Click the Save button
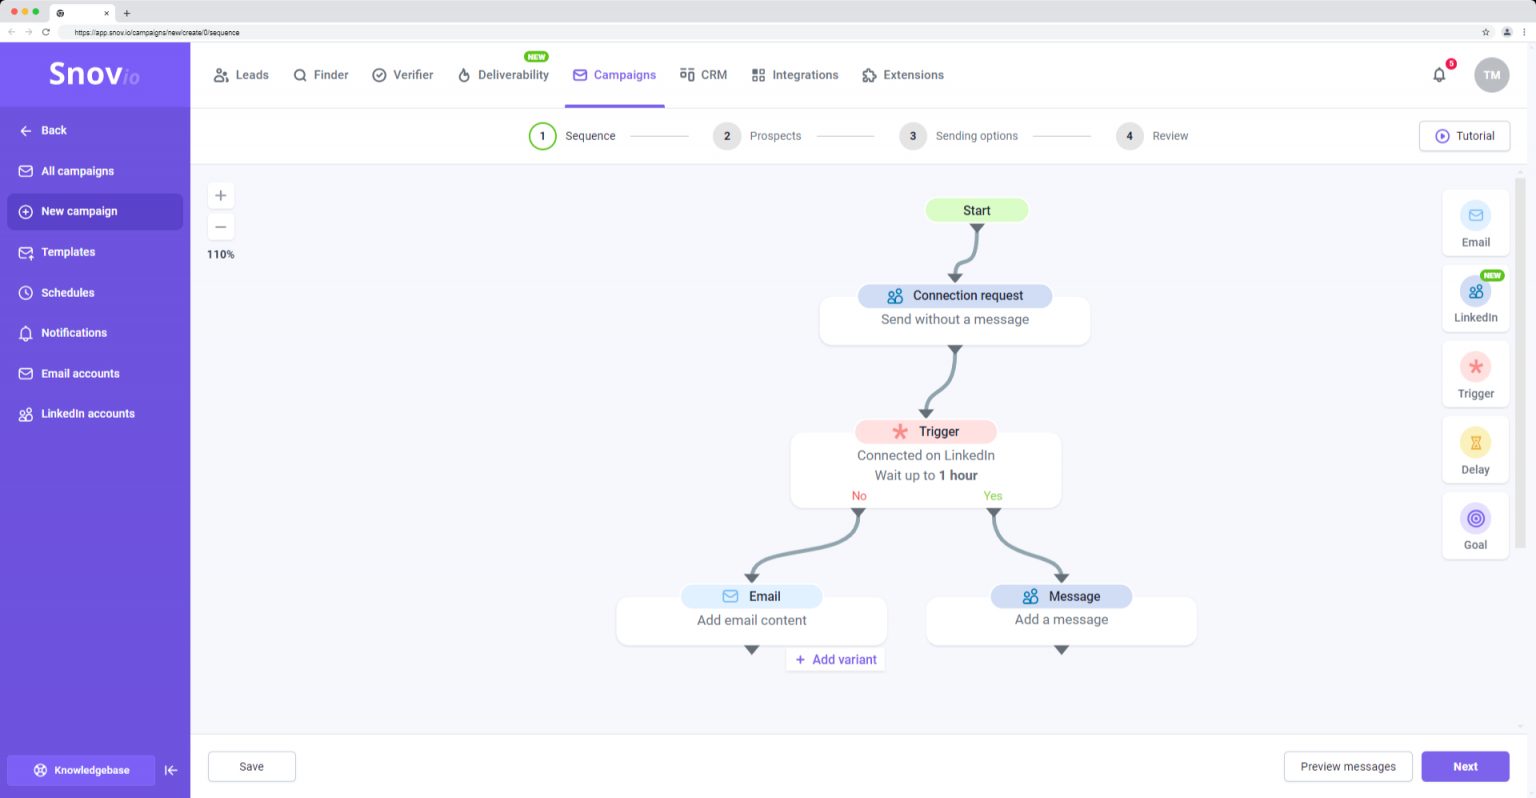 [x=252, y=767]
